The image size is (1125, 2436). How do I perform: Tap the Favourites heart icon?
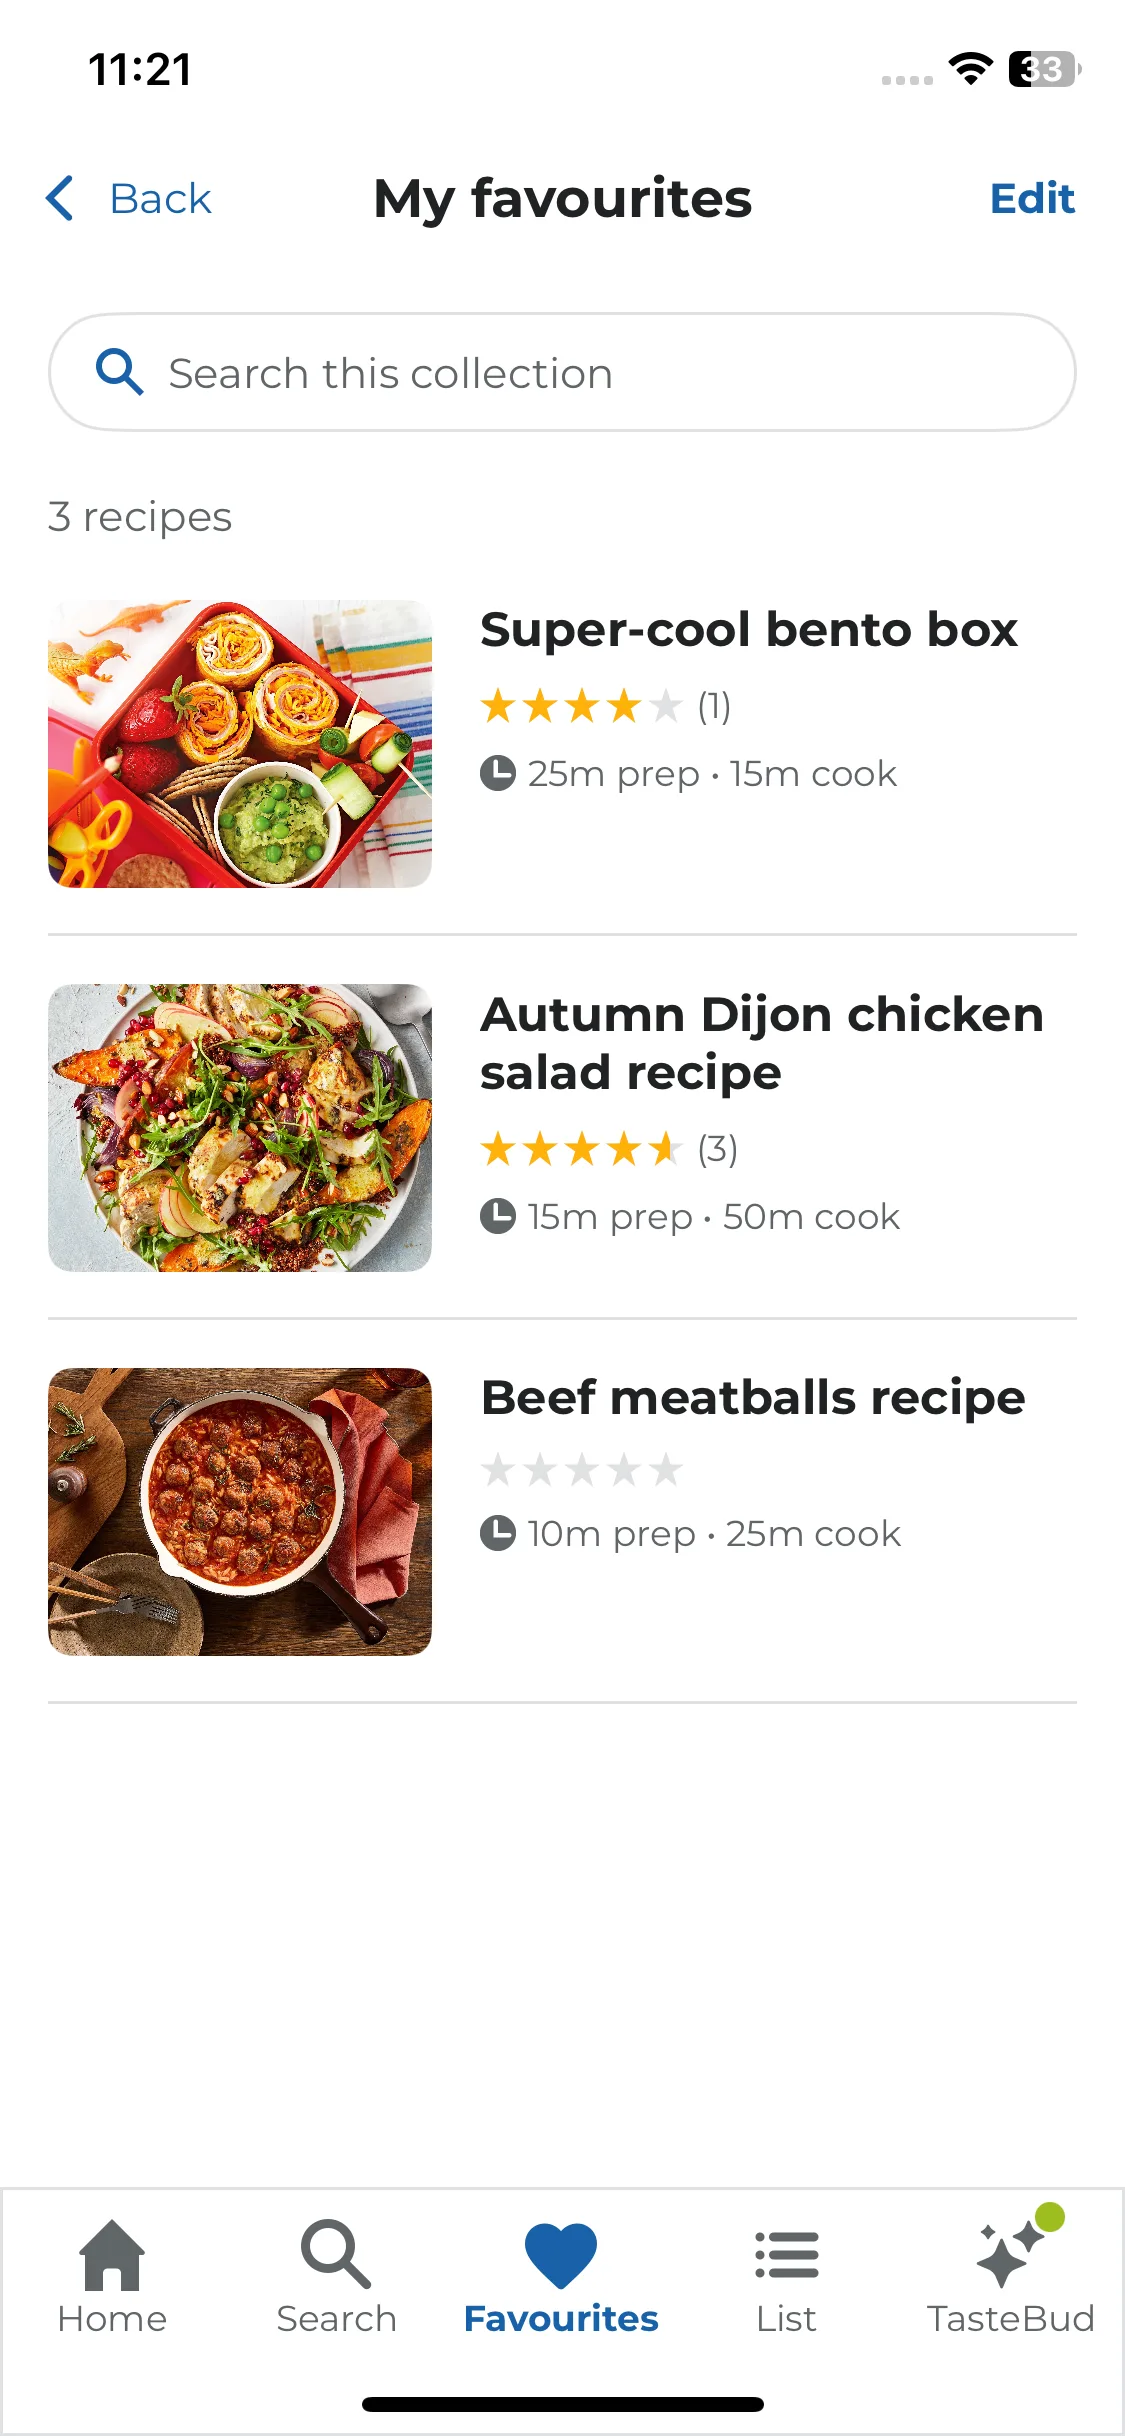(561, 2256)
